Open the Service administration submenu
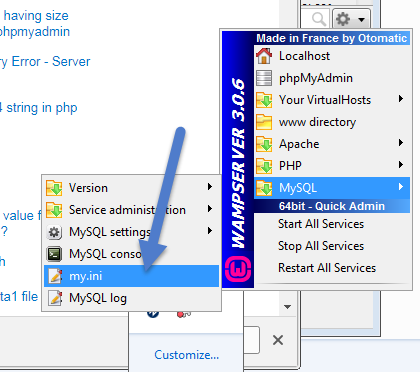This screenshot has height=372, width=420. (x=131, y=210)
